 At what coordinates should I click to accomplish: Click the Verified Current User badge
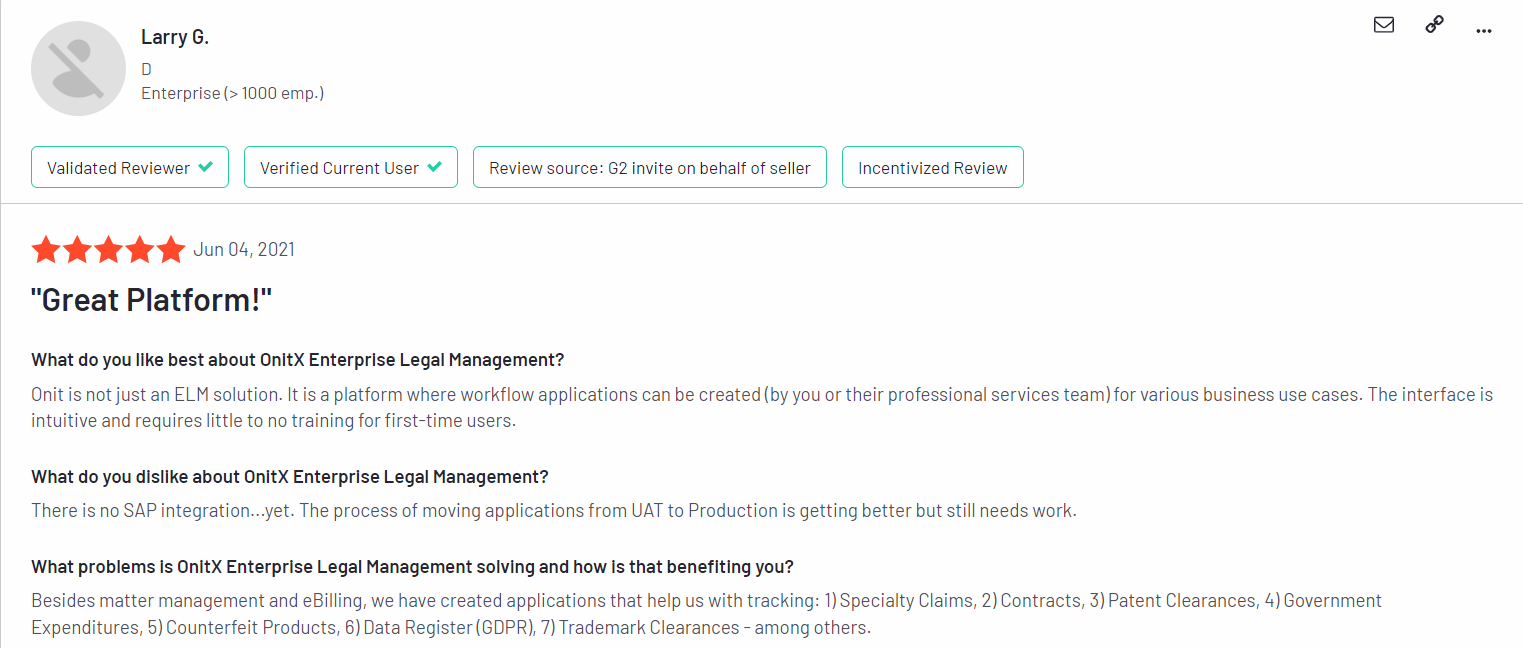(351, 167)
